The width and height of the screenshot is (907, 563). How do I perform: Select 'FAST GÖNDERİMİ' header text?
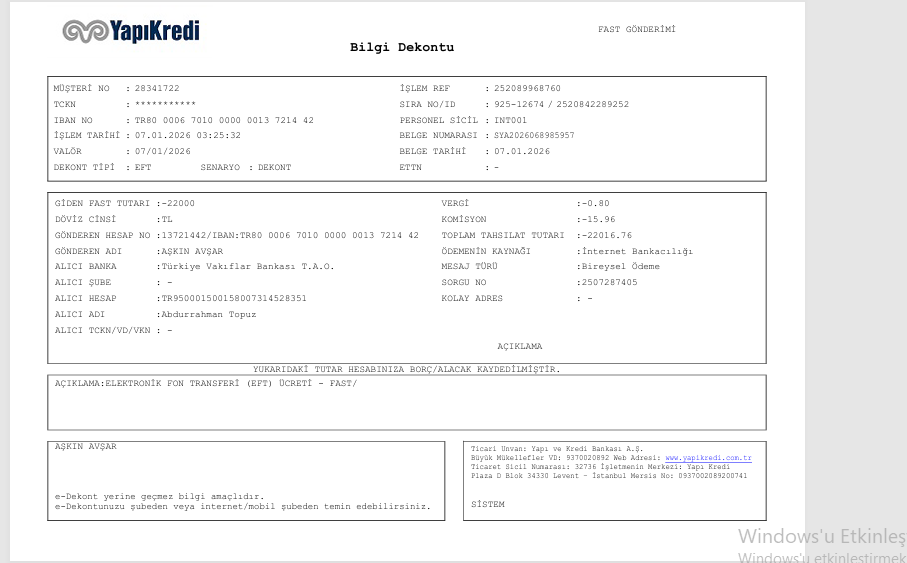coord(637,29)
